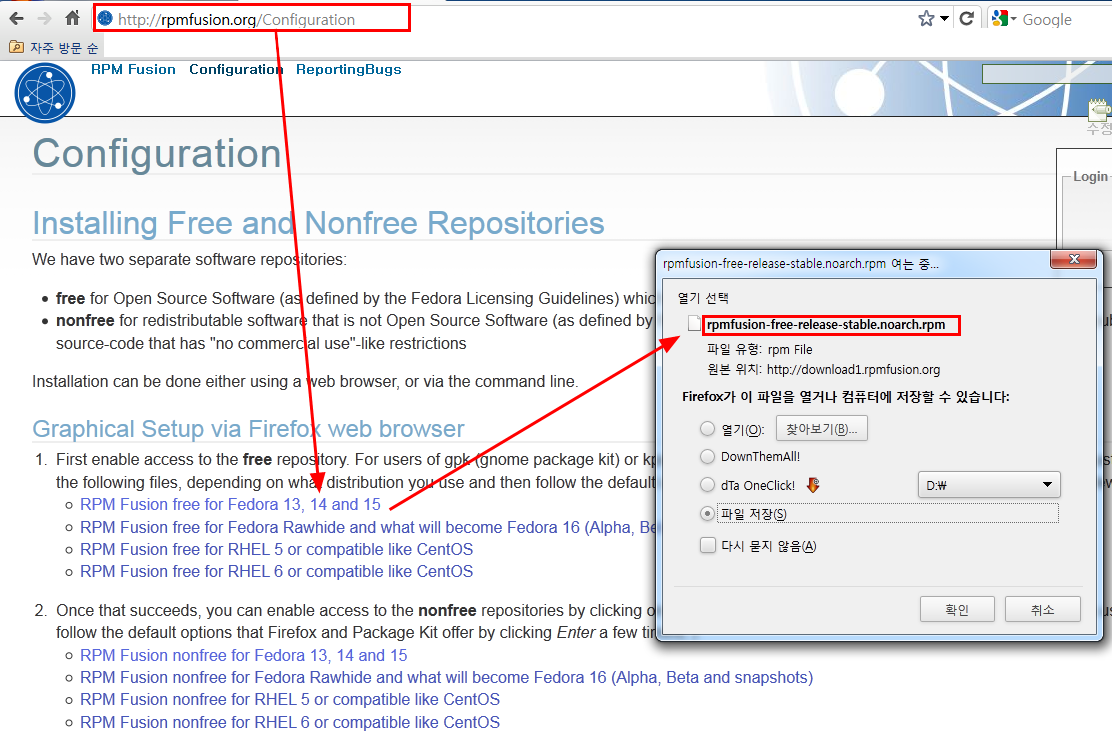Open the Configuration navigation item
1112x738 pixels.
[x=235, y=69]
